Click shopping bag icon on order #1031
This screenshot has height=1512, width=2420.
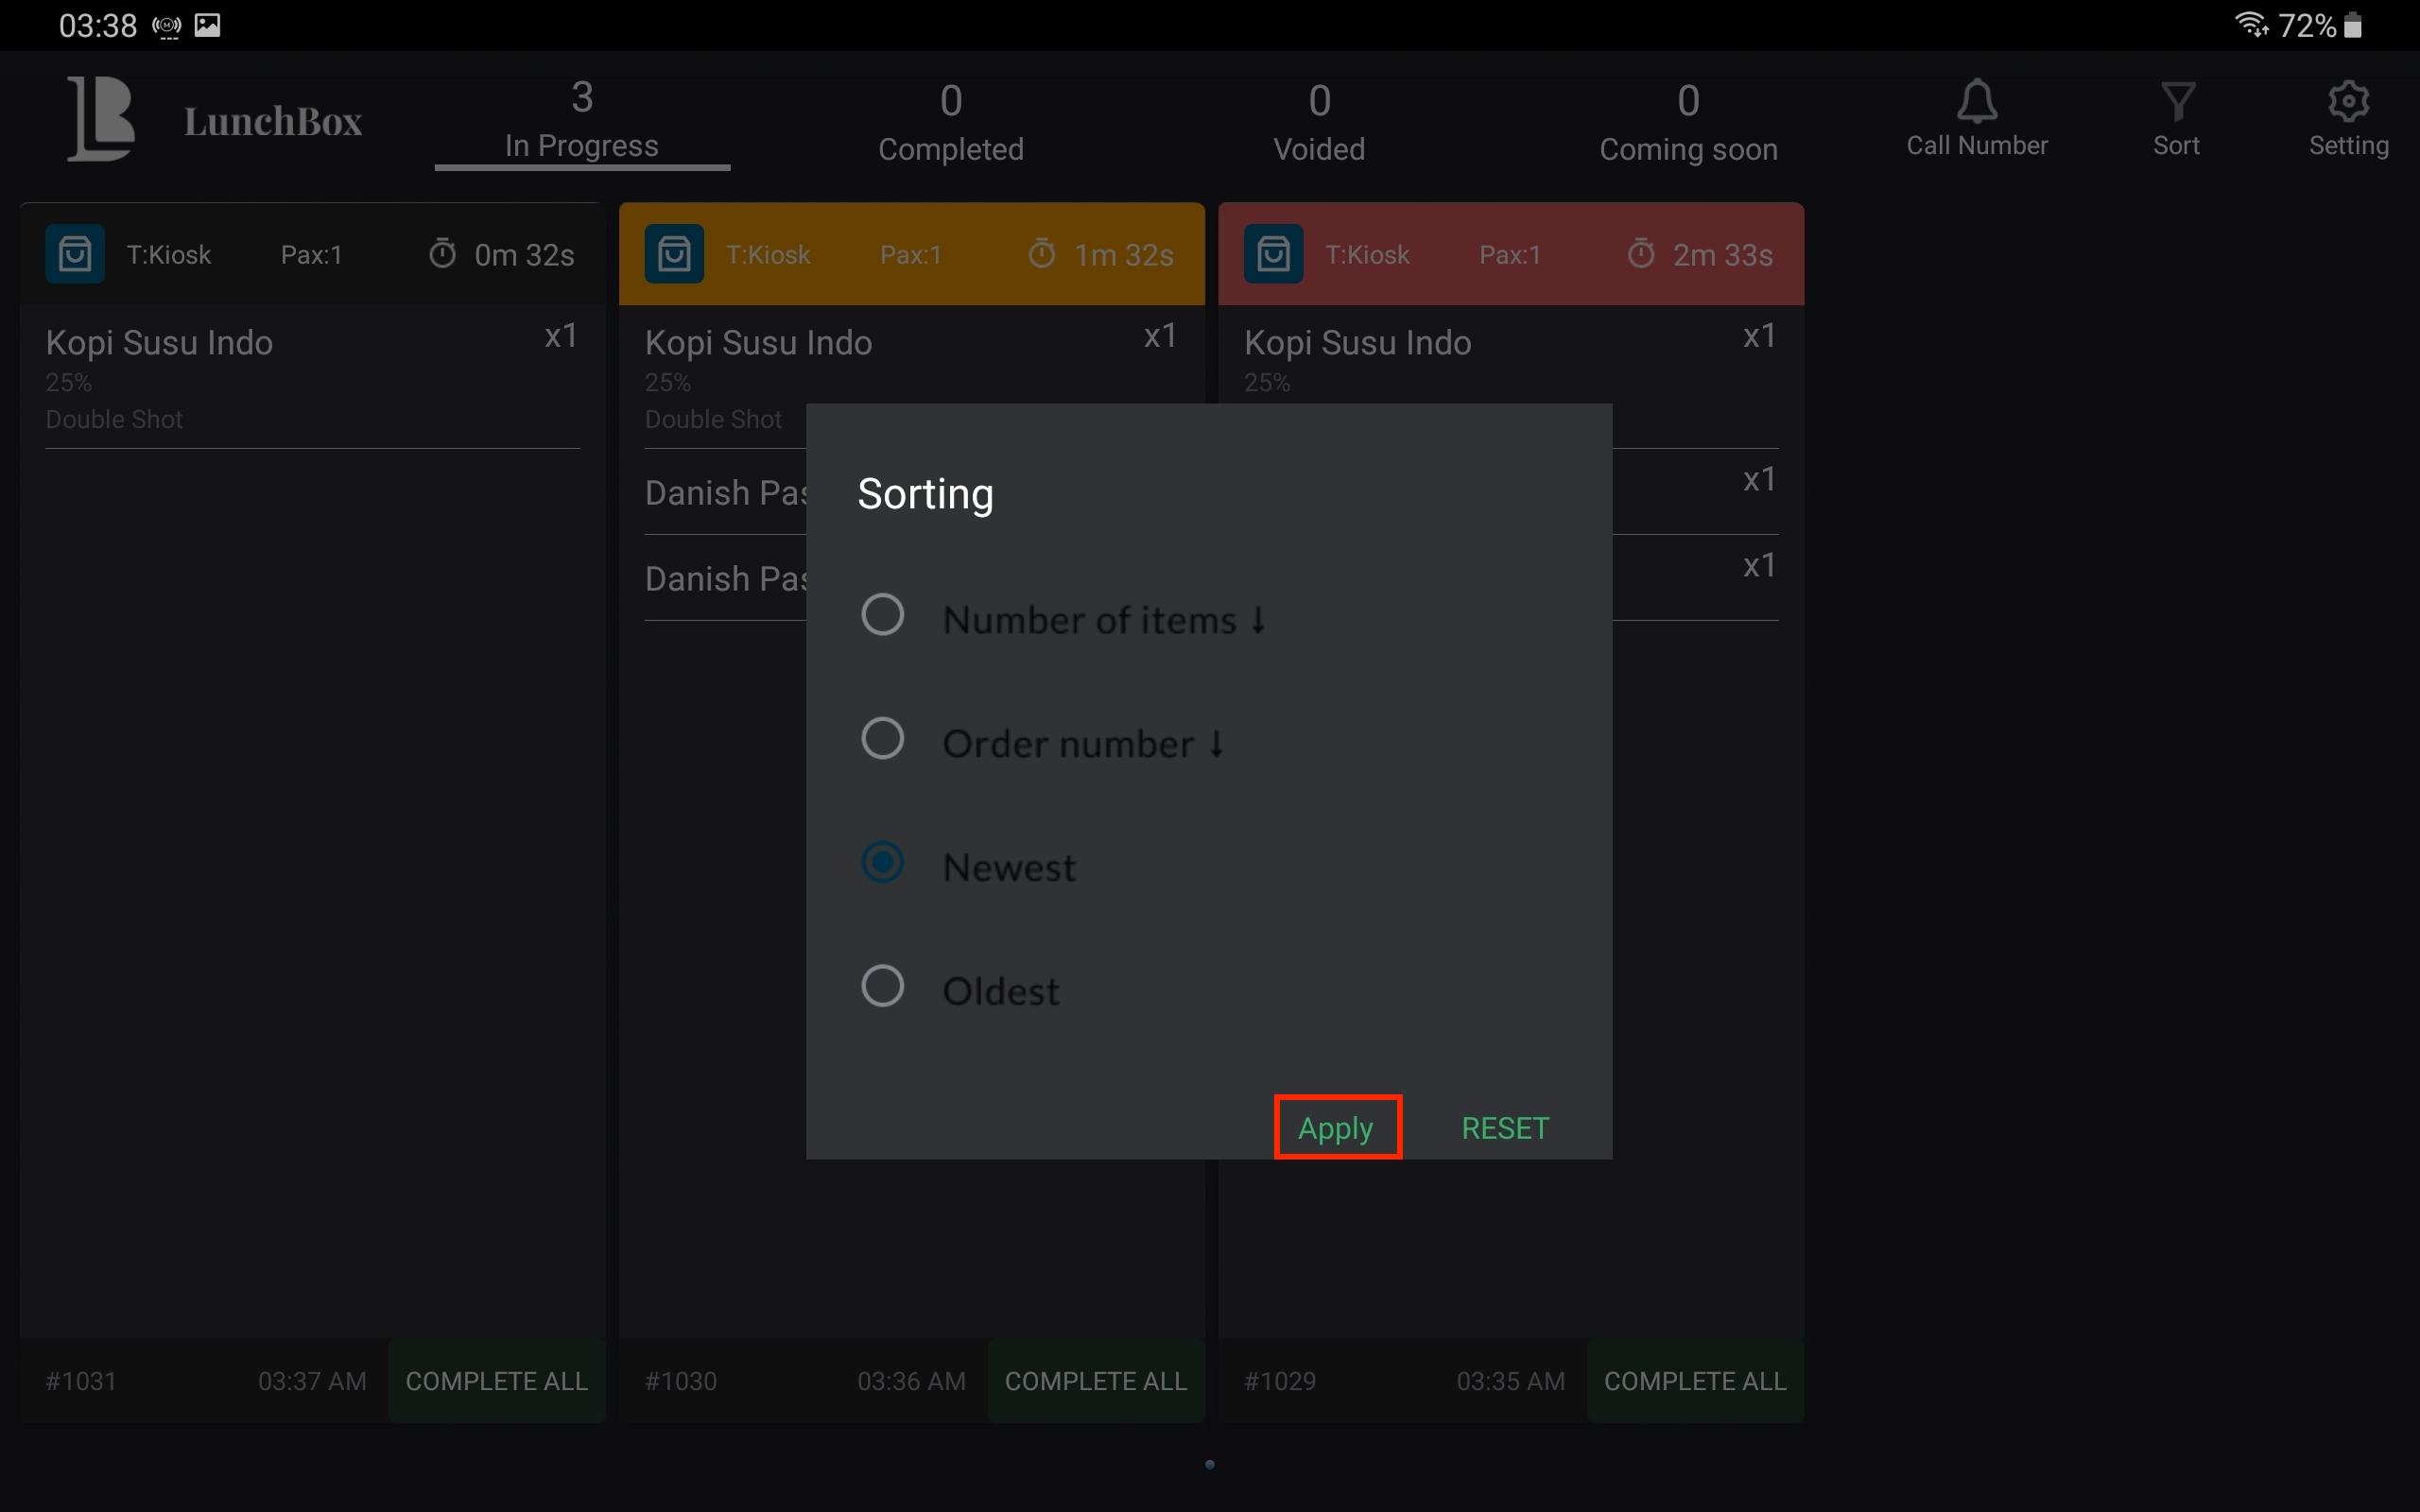(x=75, y=254)
